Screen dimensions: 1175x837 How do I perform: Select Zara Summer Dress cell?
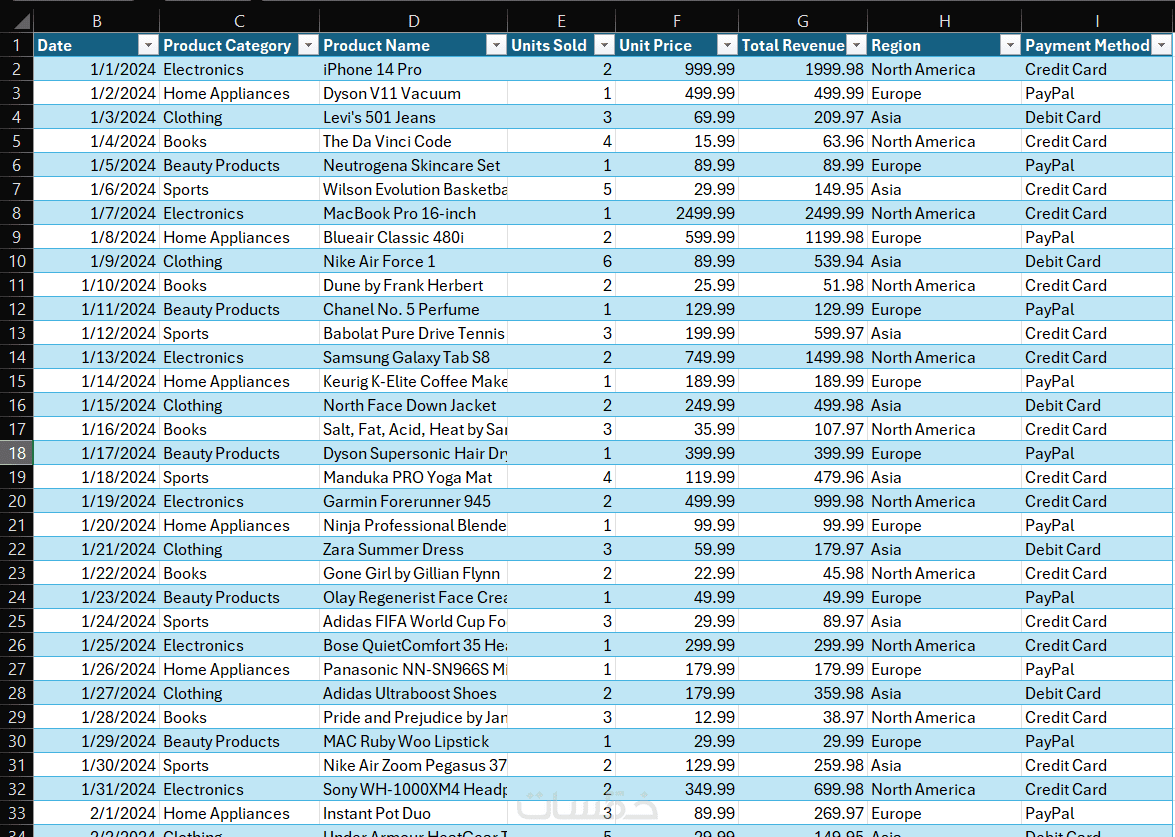414,549
